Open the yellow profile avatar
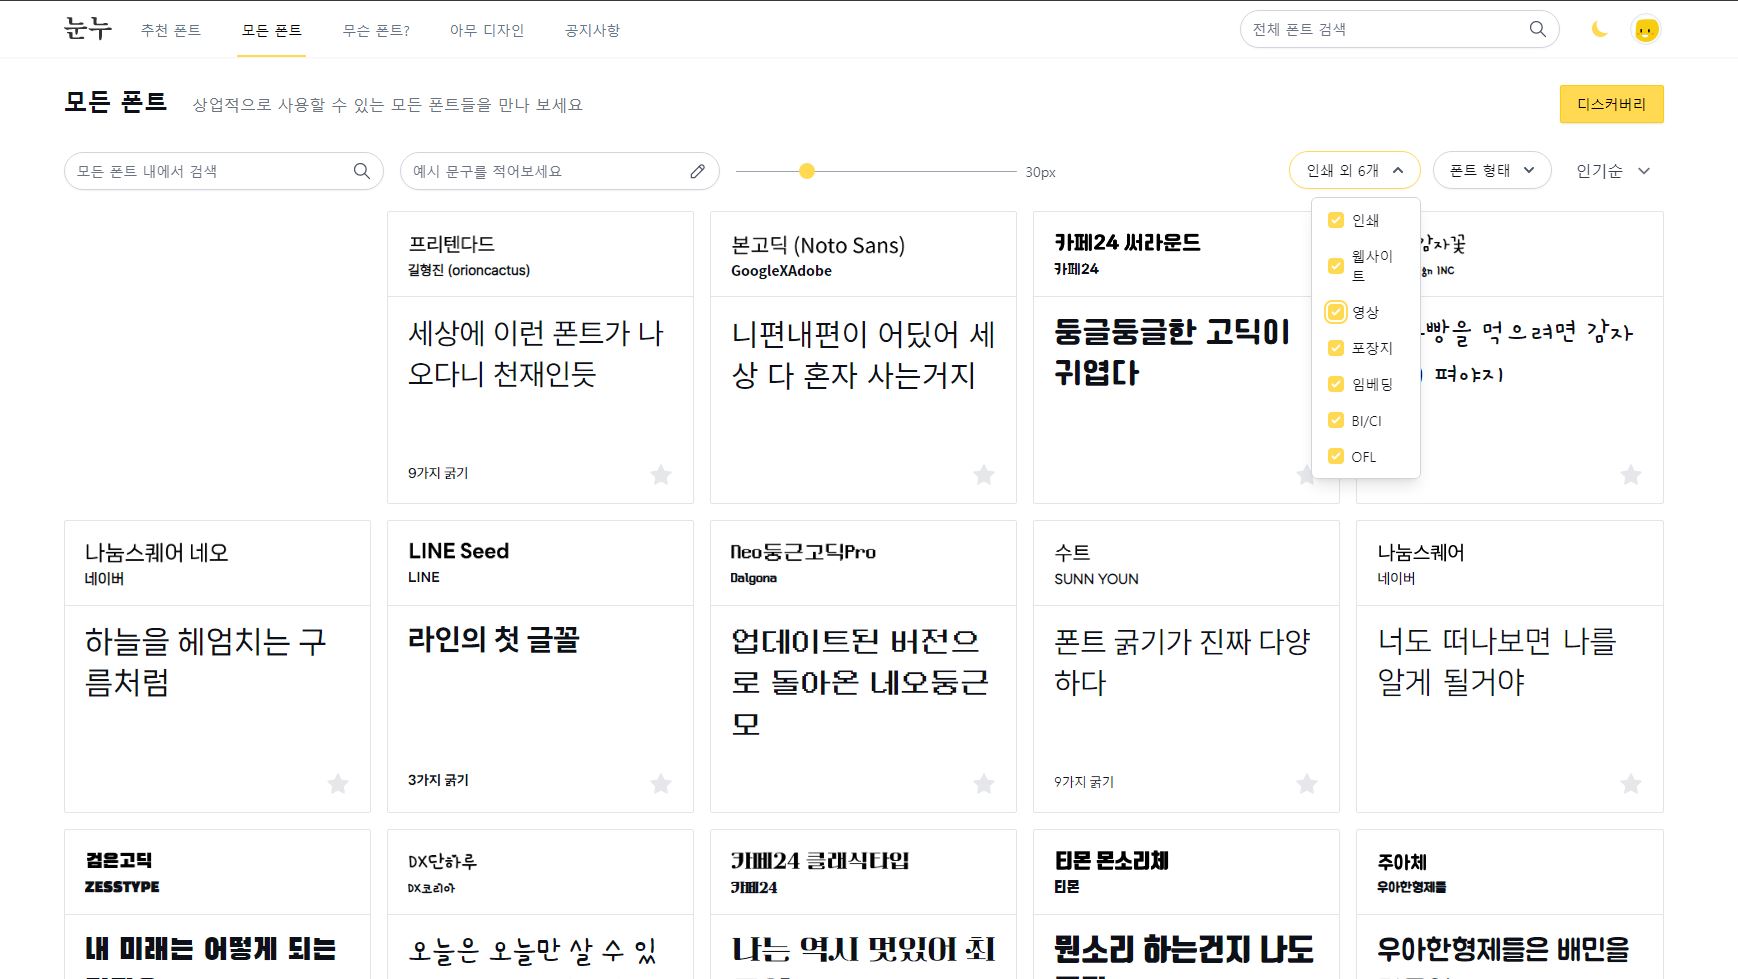1738x979 pixels. (x=1646, y=29)
